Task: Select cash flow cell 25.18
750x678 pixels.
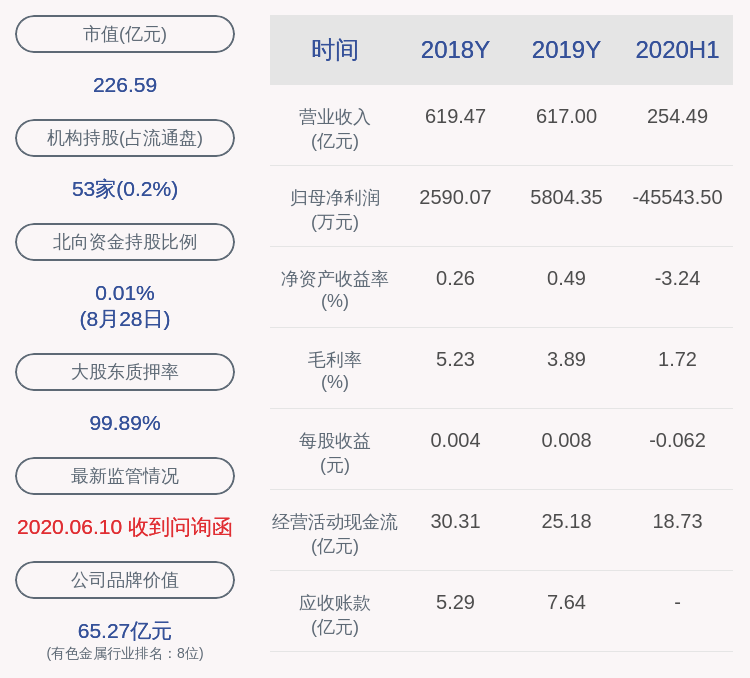Action: point(566,521)
